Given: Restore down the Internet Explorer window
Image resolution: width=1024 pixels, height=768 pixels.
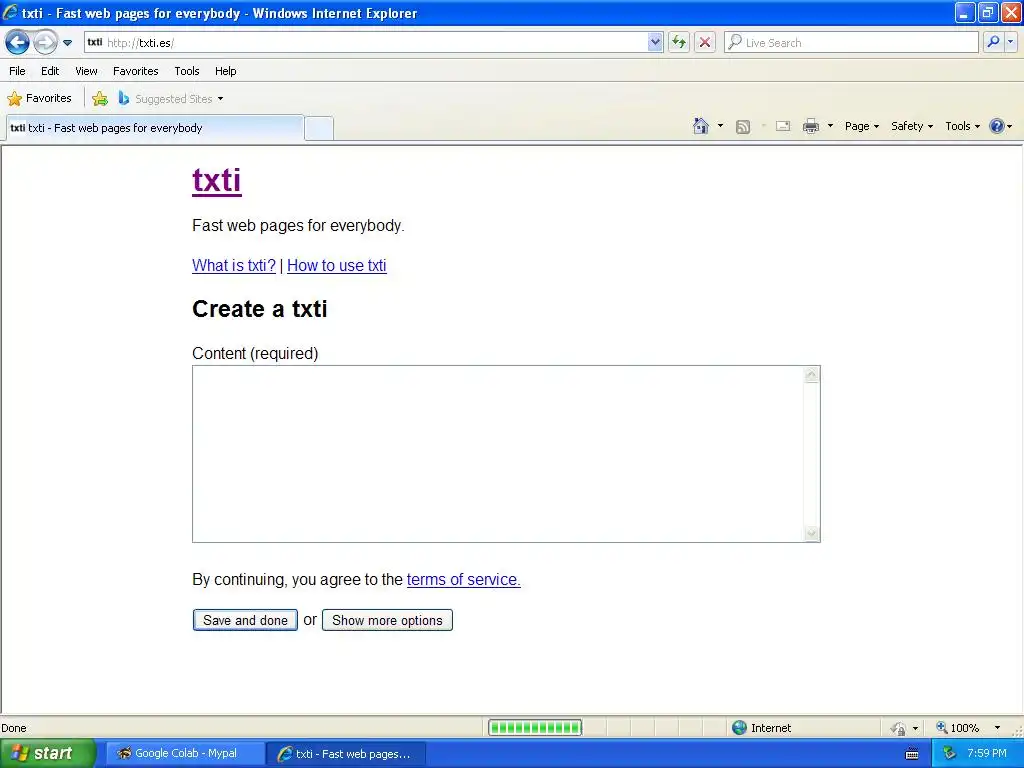Looking at the screenshot, I should tap(988, 12).
